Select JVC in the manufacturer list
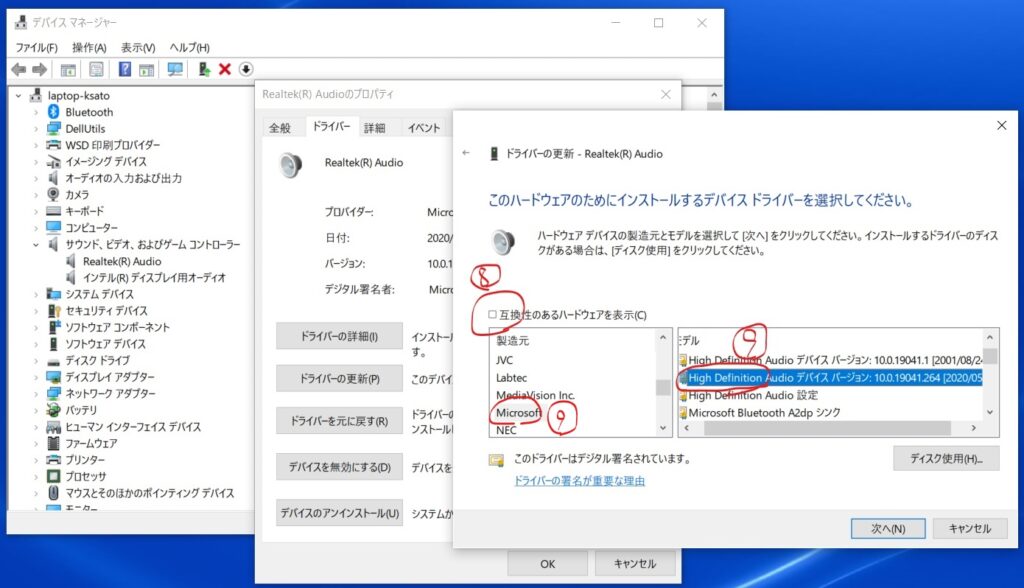 click(504, 360)
